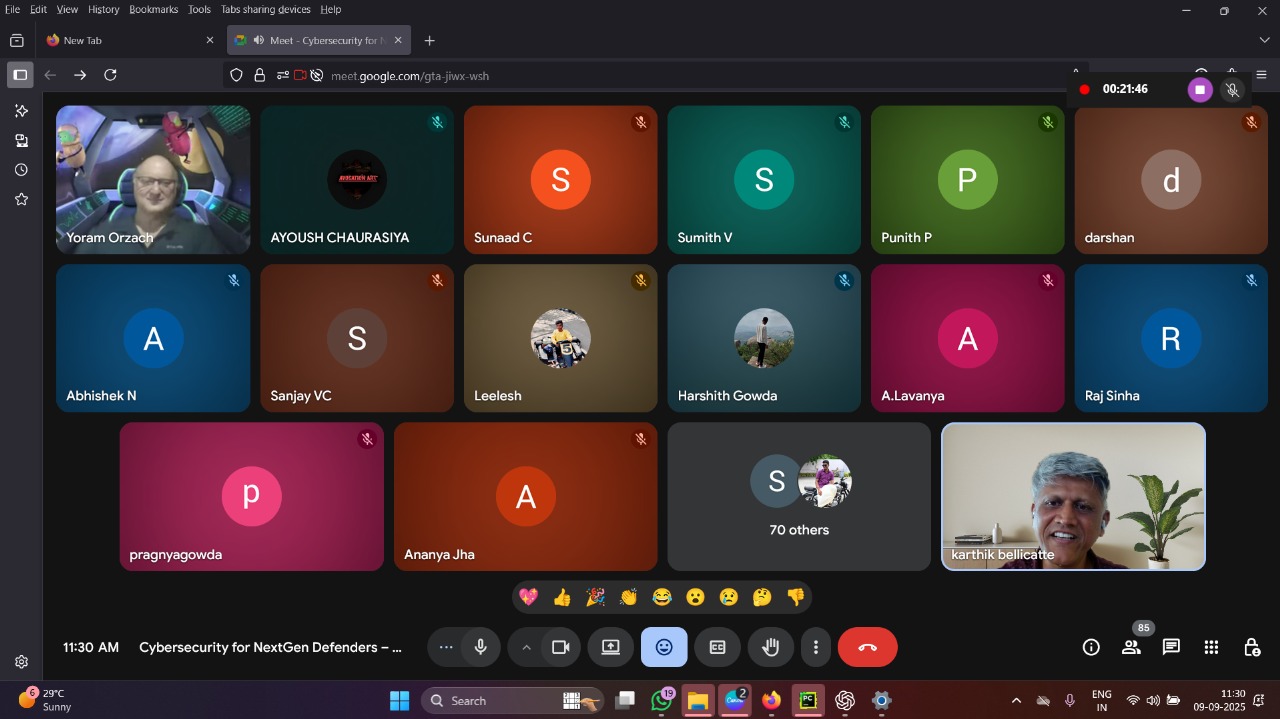
Task: Toggle closed captions
Action: [717, 647]
